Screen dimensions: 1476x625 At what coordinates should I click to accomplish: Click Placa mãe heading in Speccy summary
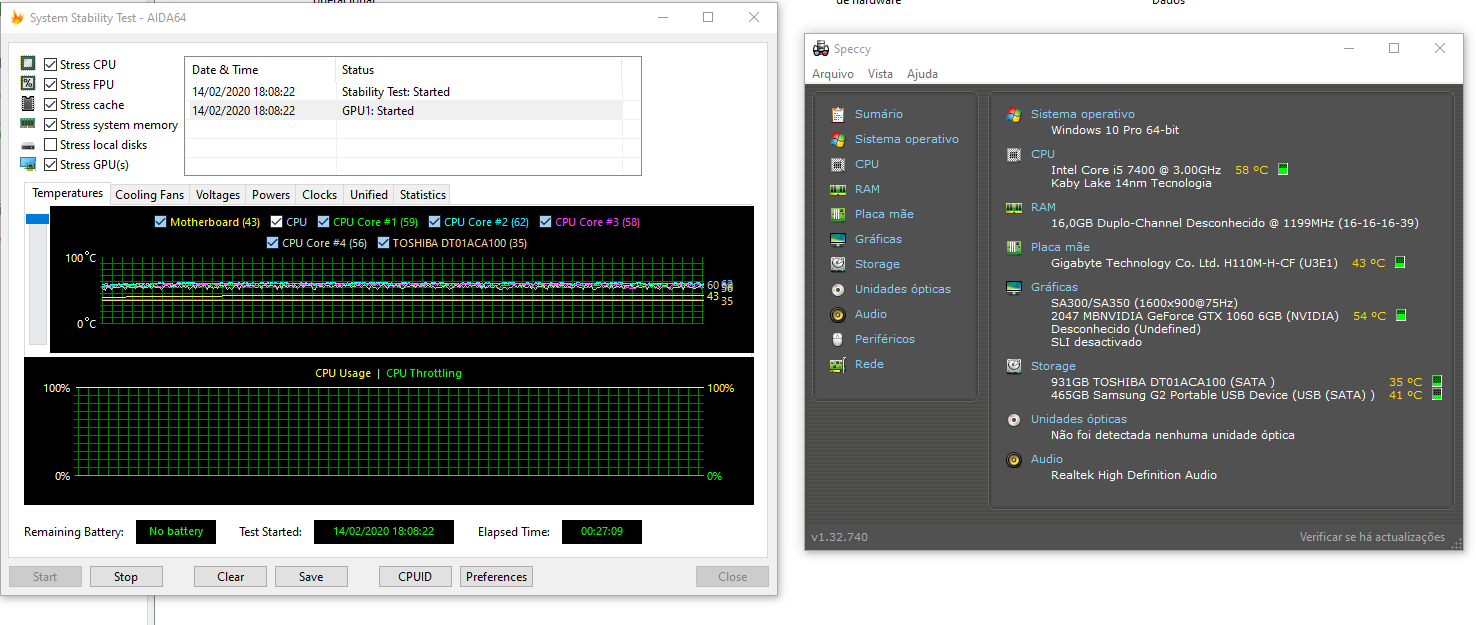(x=1060, y=247)
